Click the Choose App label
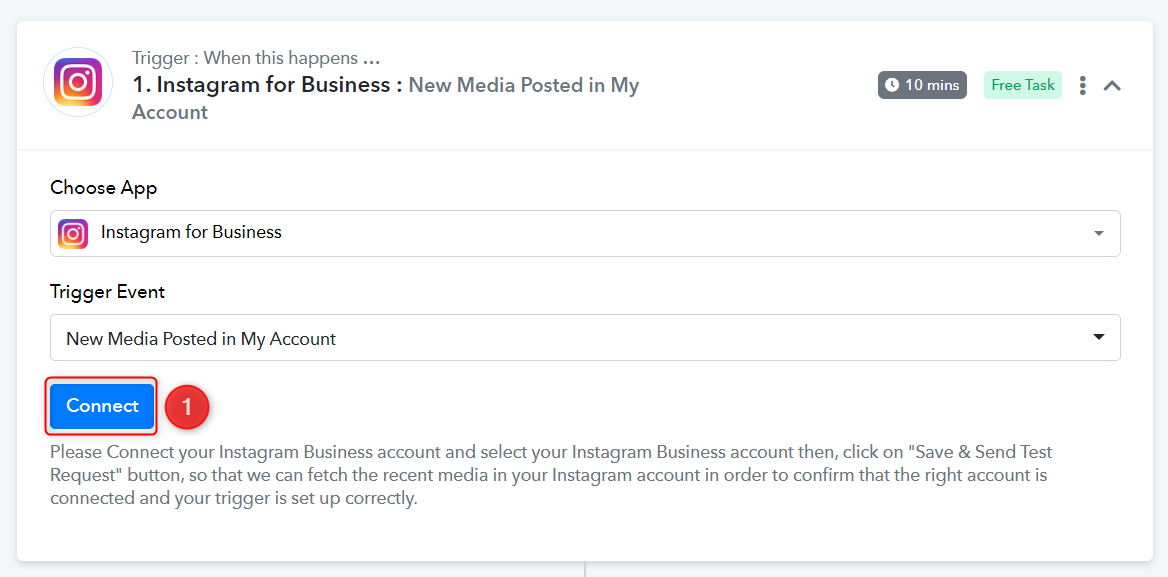 (x=104, y=188)
